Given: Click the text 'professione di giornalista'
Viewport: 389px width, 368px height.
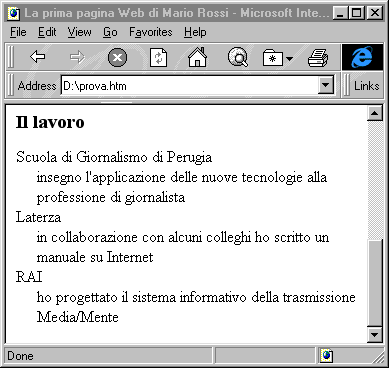Looking at the screenshot, I should point(111,198).
